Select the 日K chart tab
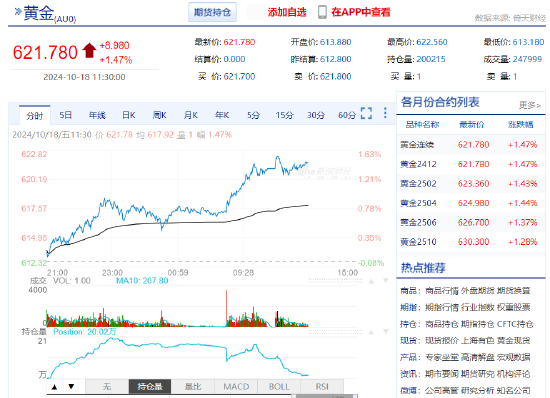 [128, 115]
